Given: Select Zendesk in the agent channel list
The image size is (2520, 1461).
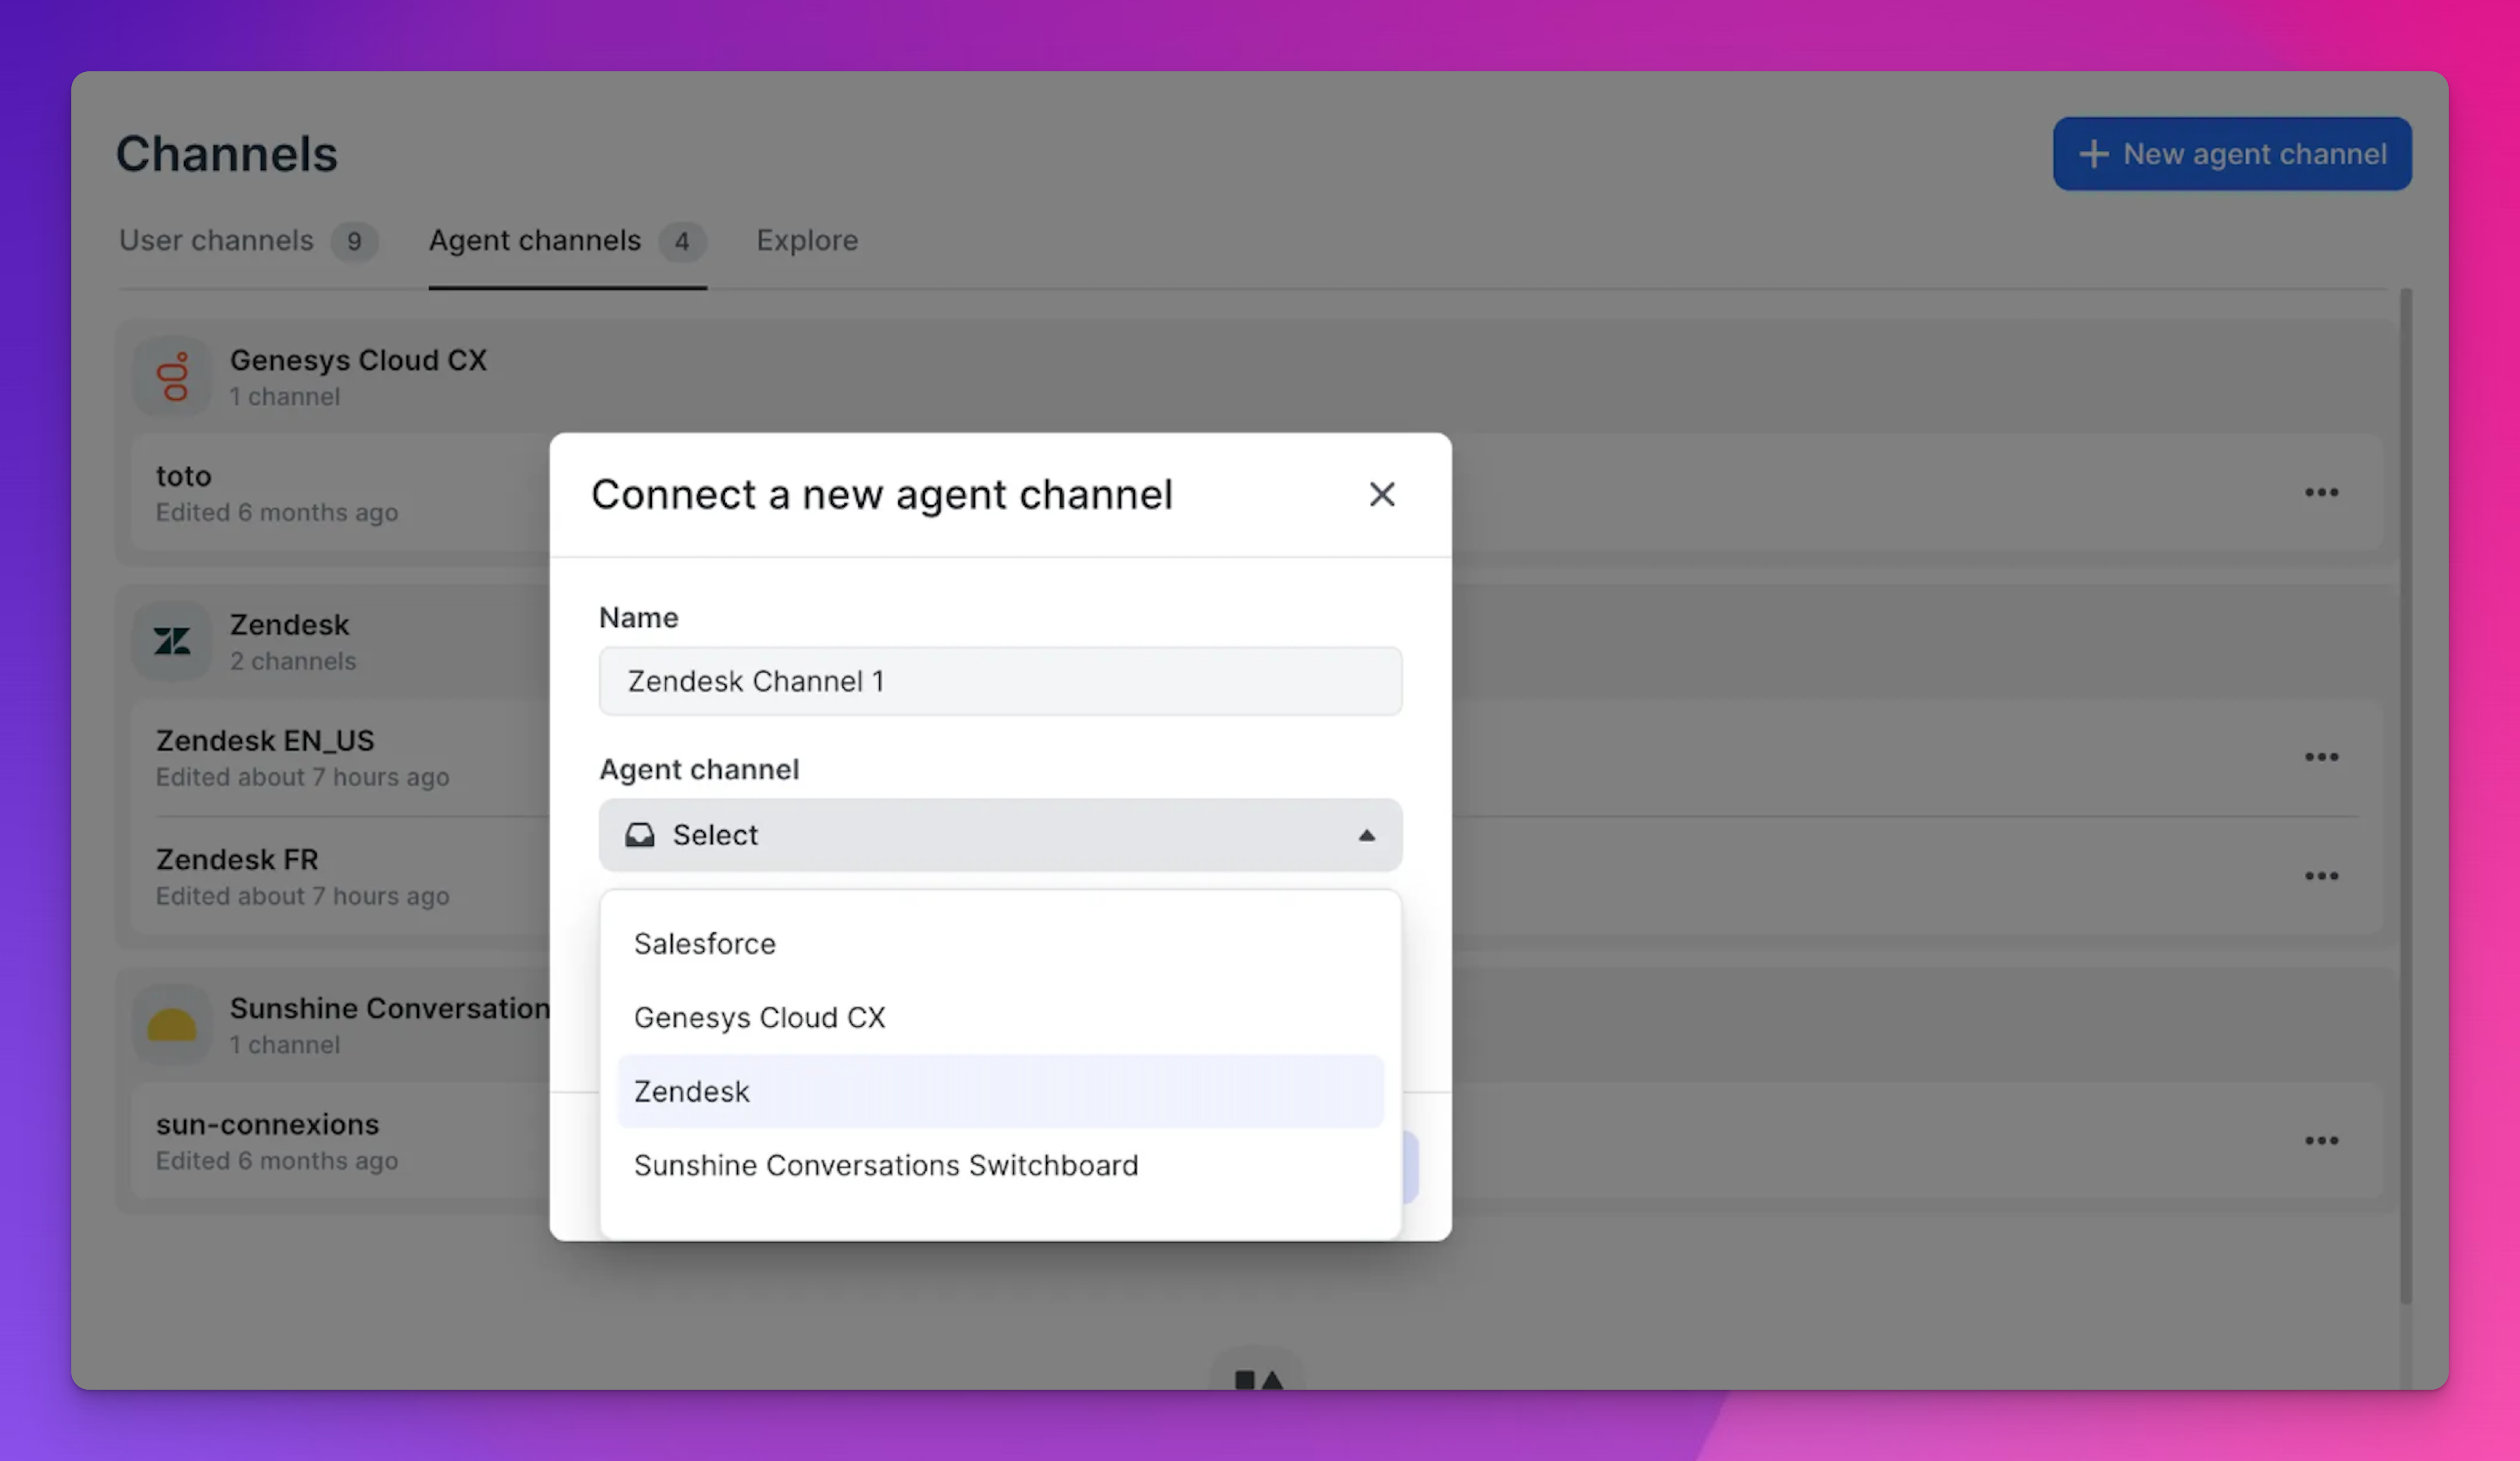Looking at the screenshot, I should [x=692, y=1091].
